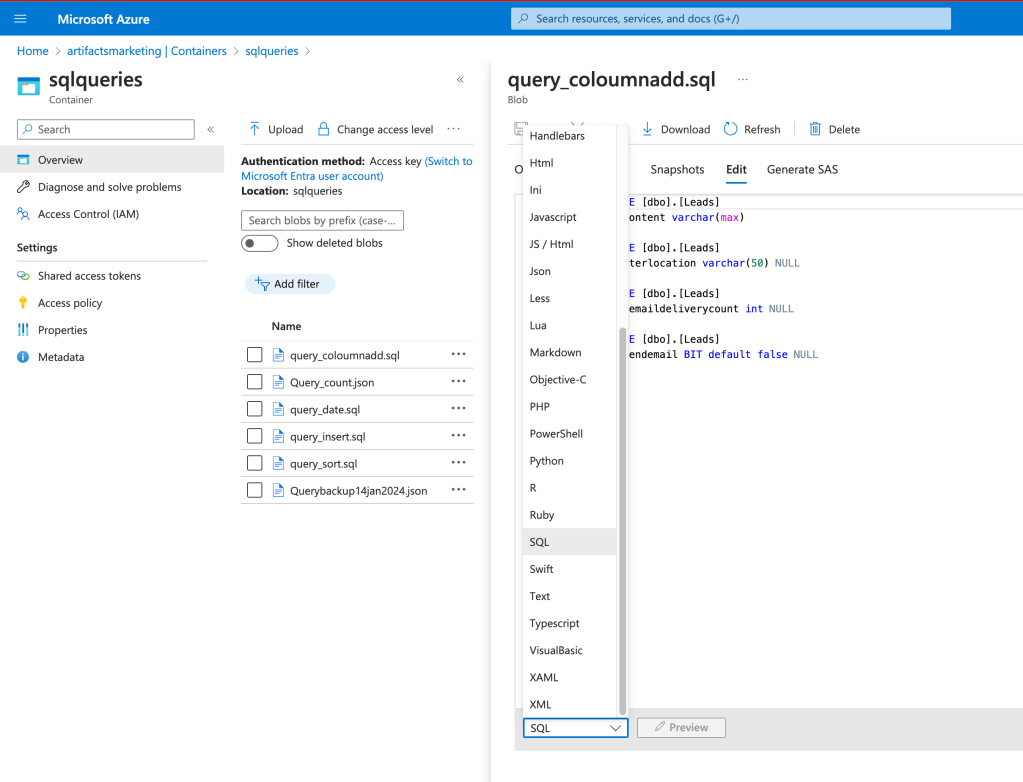
Task: Click the file icon of query_date.sql
Action: click(x=278, y=409)
